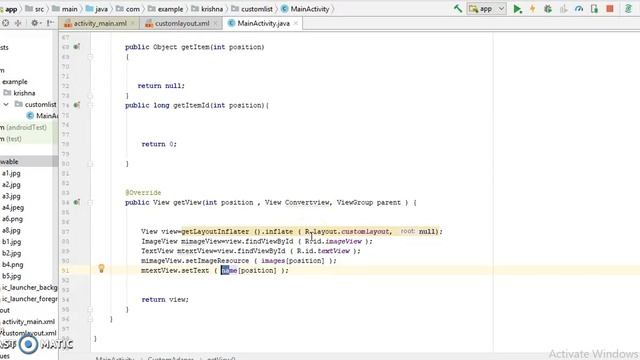Click the Make Project hammer icon

click(458, 9)
